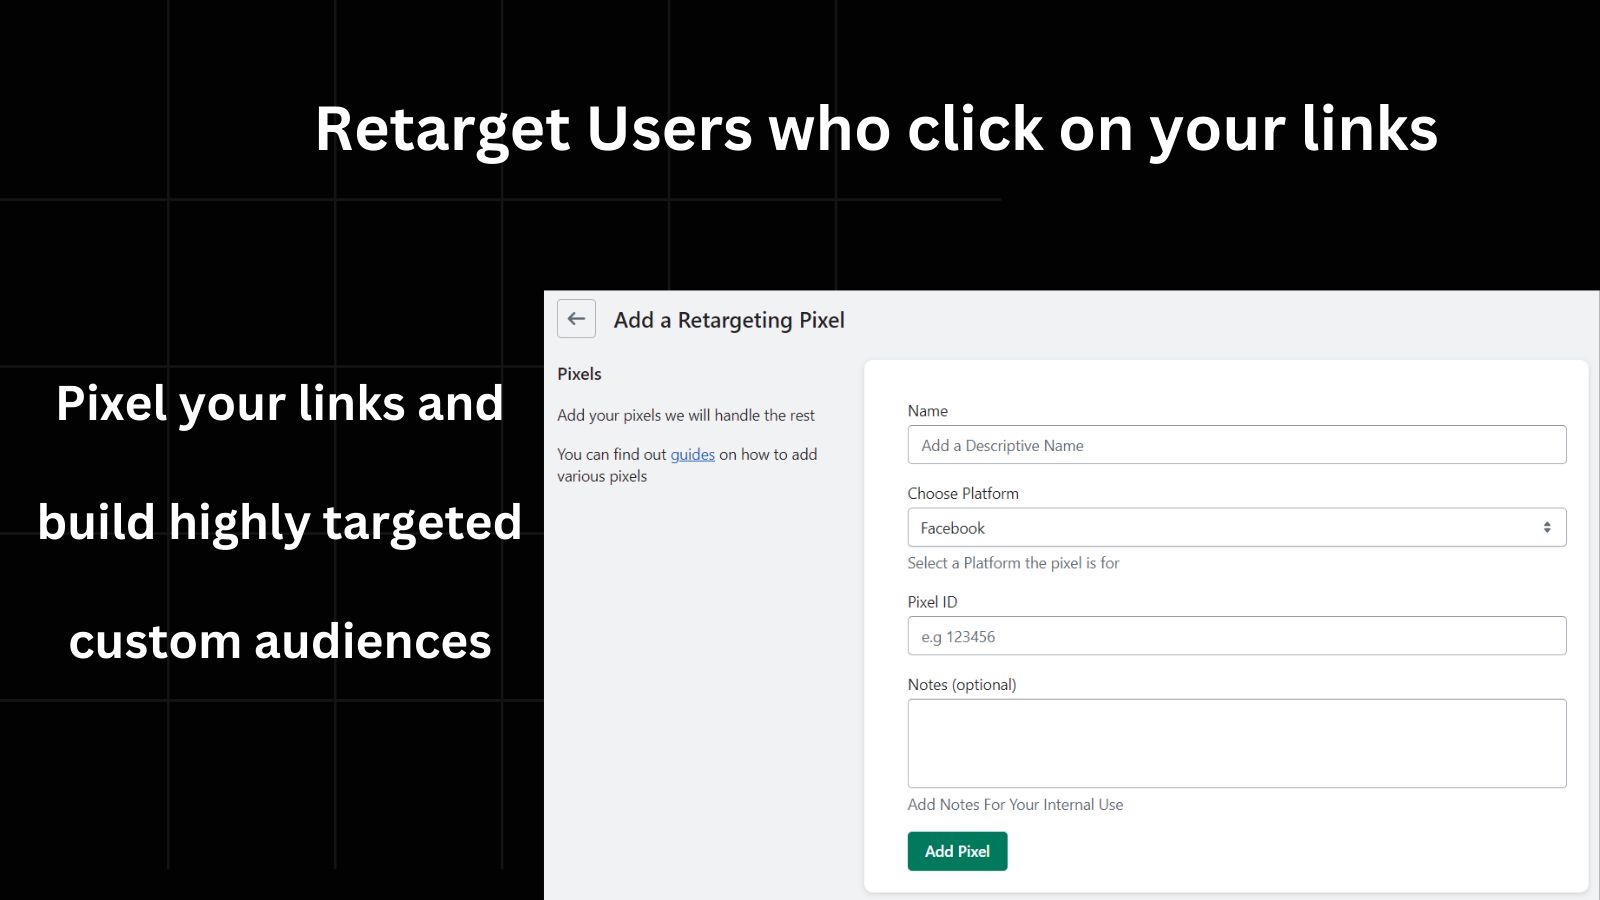Click the Pixels section title

click(580, 373)
